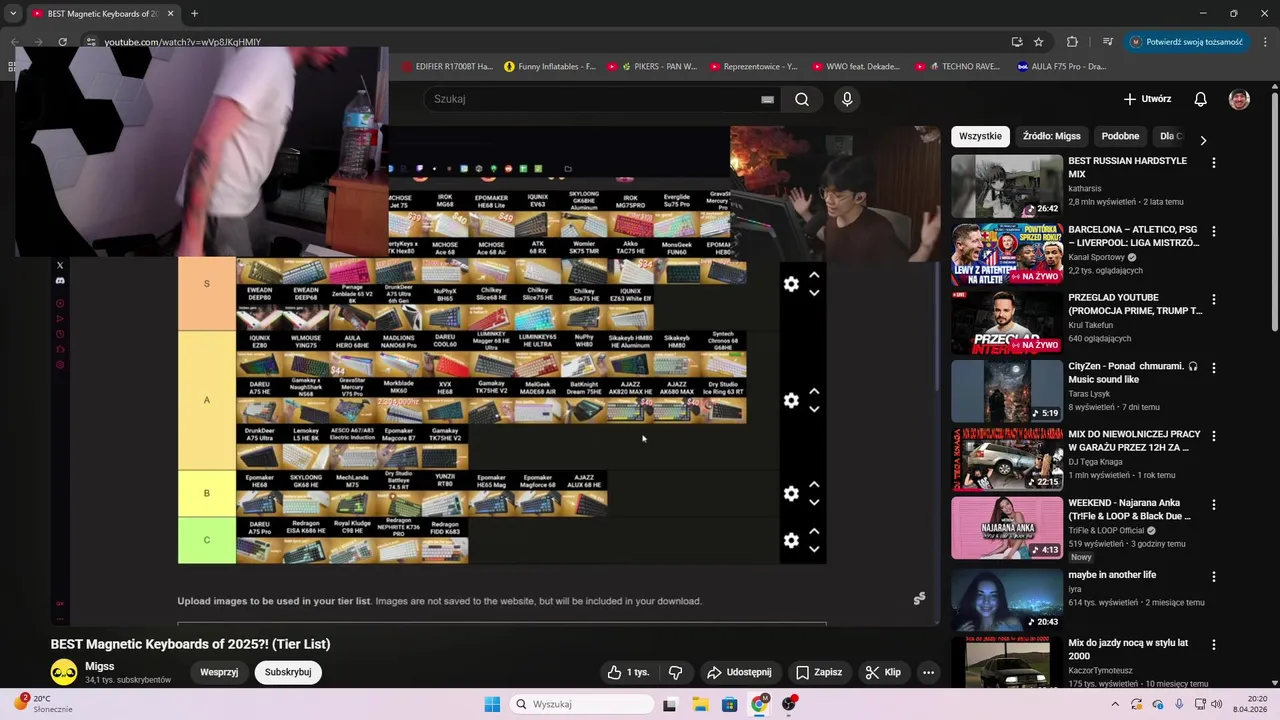Share the video via Udostępnij
This screenshot has width=1280, height=720.
(739, 672)
